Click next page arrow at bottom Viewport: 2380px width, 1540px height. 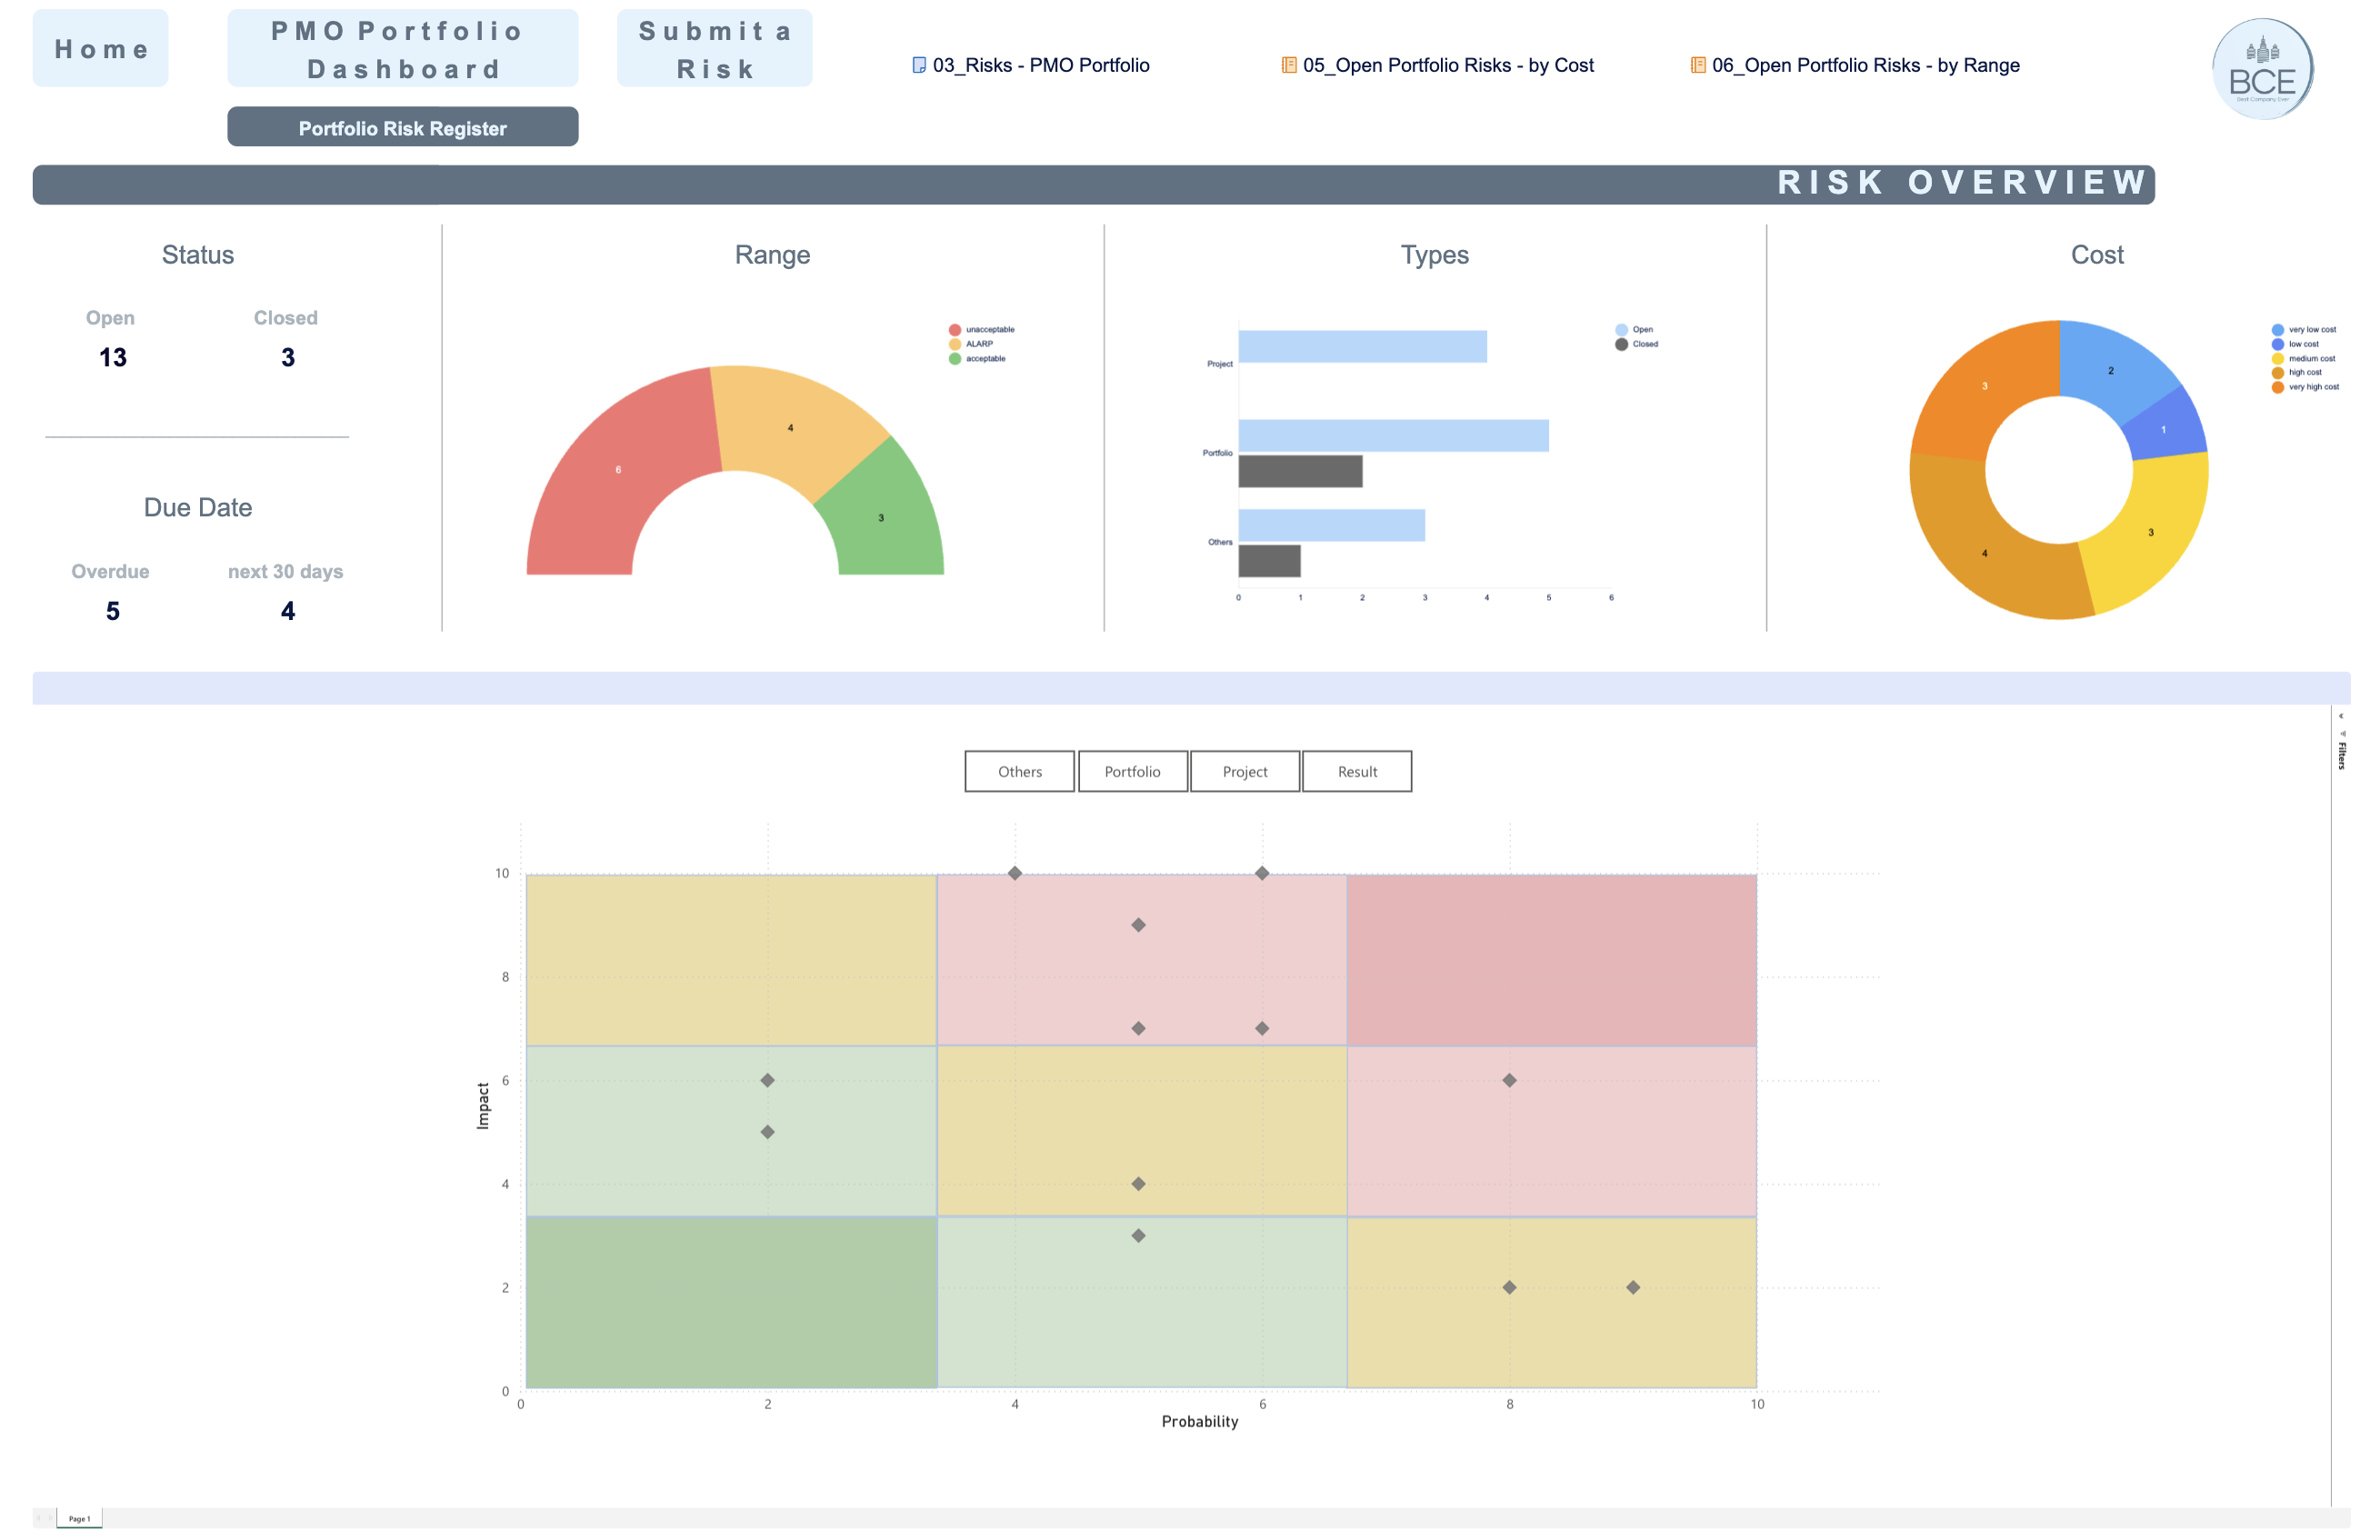click(x=50, y=1518)
